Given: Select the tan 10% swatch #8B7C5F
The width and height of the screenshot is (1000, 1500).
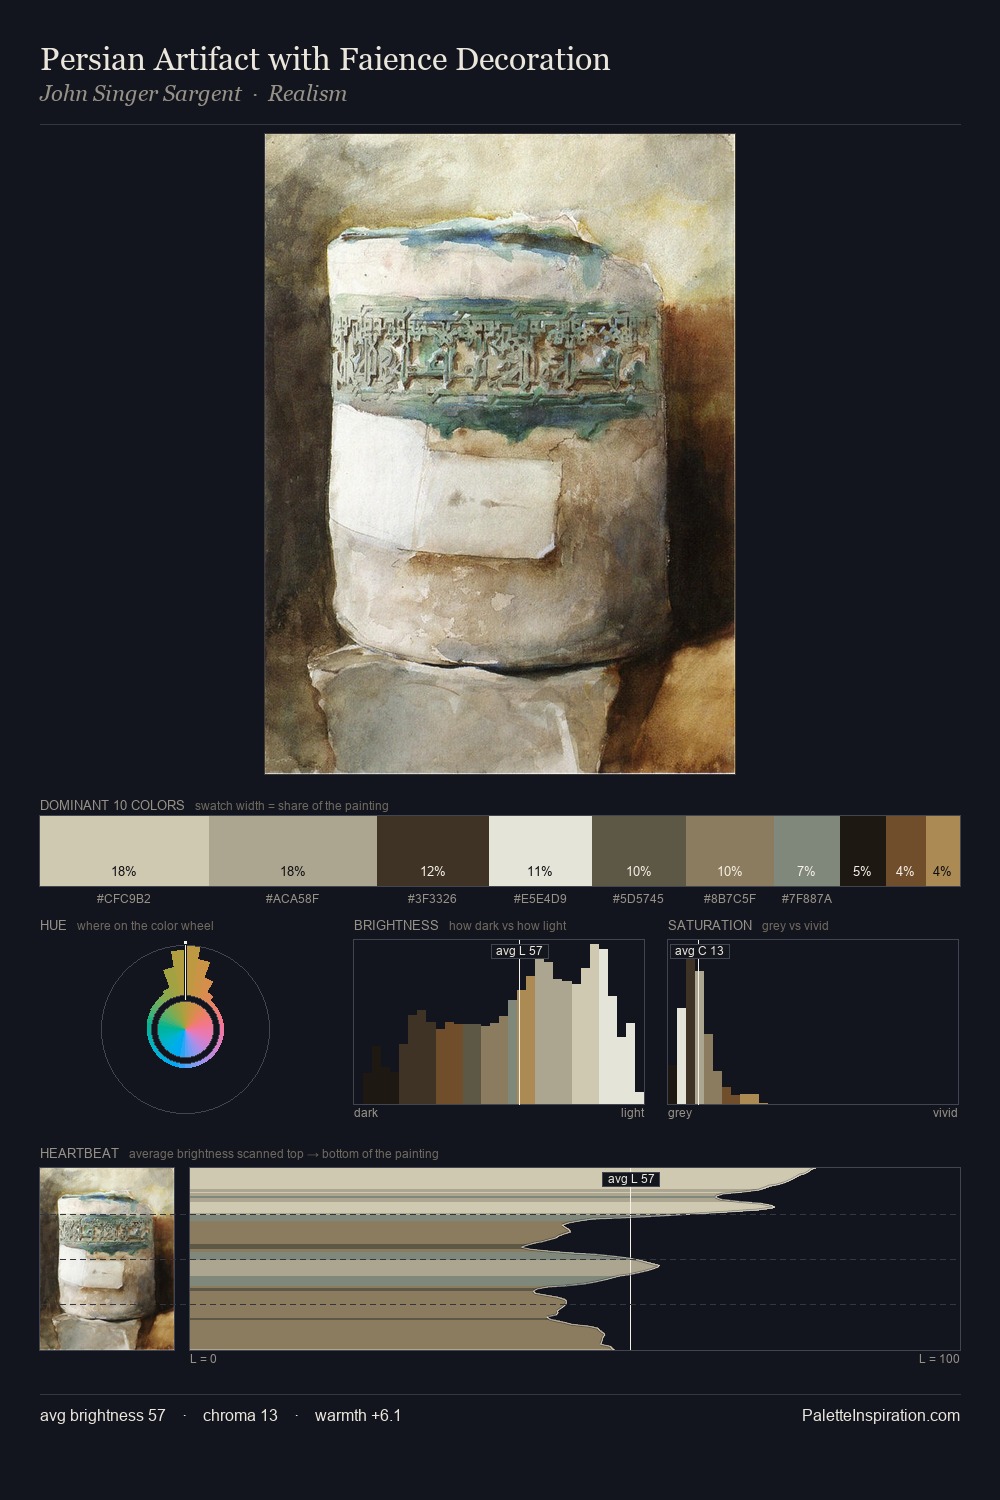Looking at the screenshot, I should [730, 851].
